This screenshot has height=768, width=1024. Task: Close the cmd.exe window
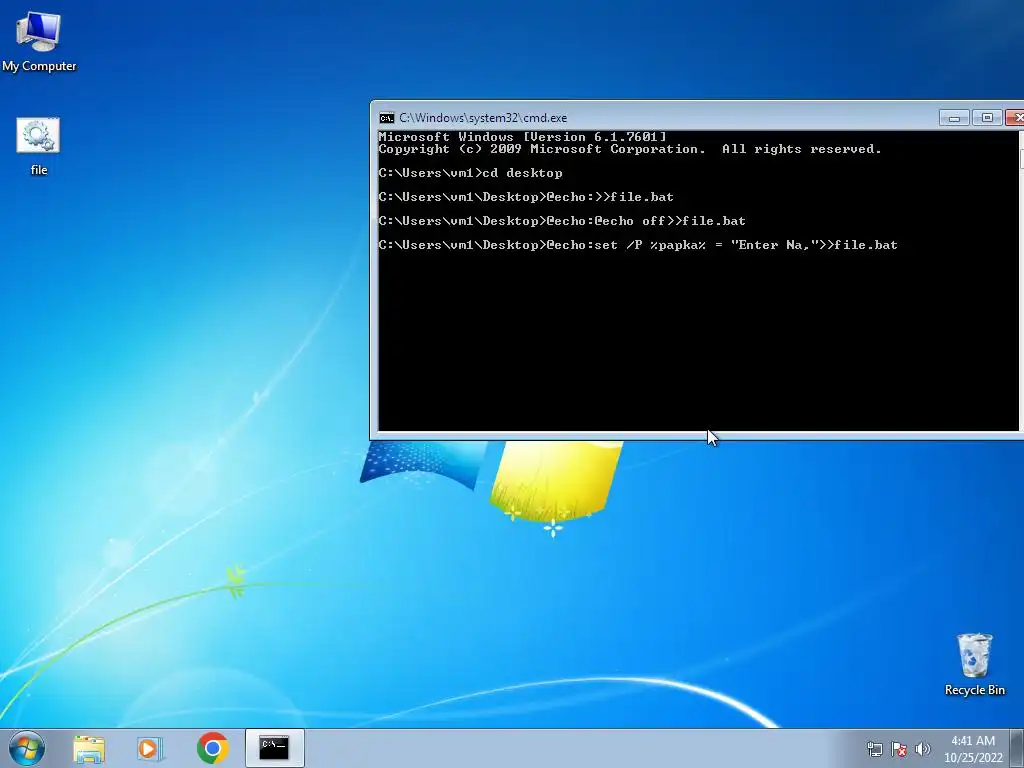[1015, 118]
